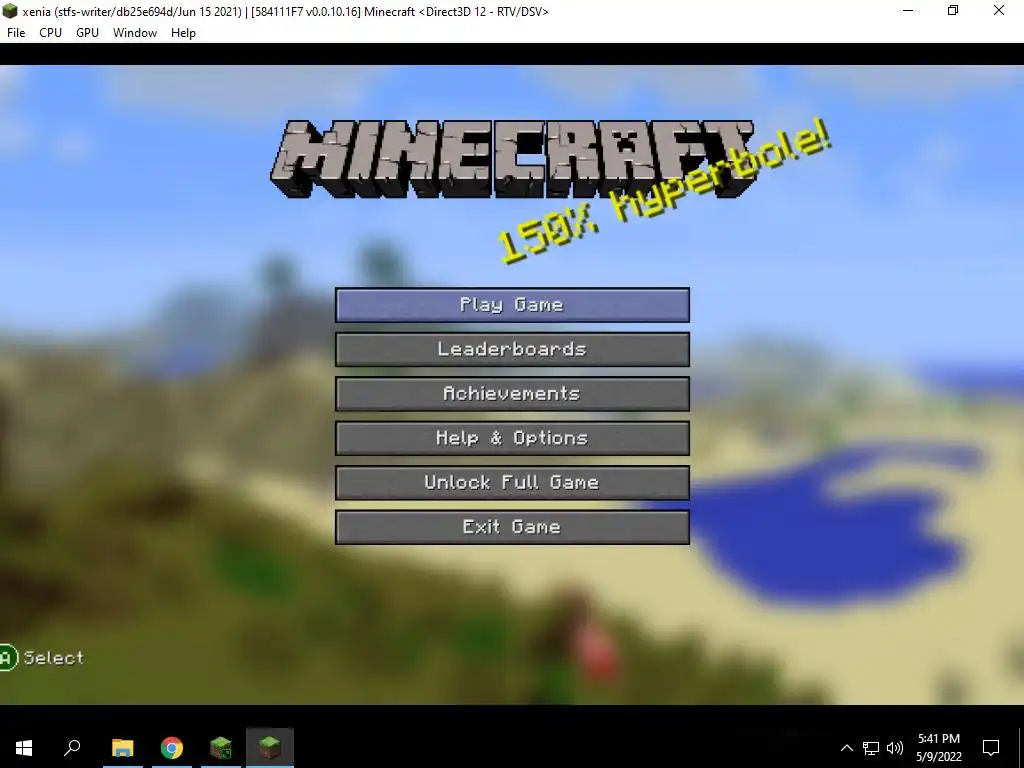
Task: Minimize the xenia window
Action: [x=908, y=10]
